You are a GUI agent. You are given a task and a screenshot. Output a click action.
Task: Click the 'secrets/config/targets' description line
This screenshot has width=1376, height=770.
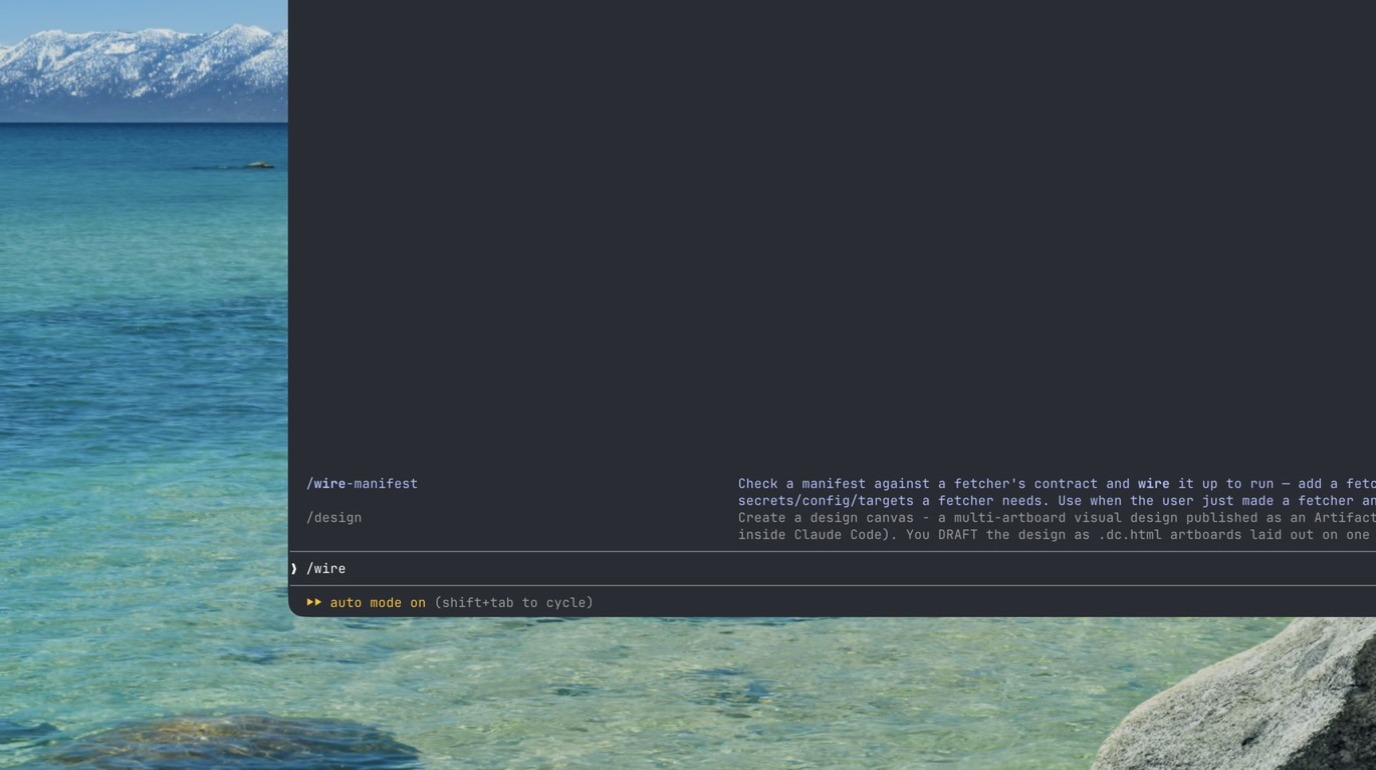point(1057,501)
